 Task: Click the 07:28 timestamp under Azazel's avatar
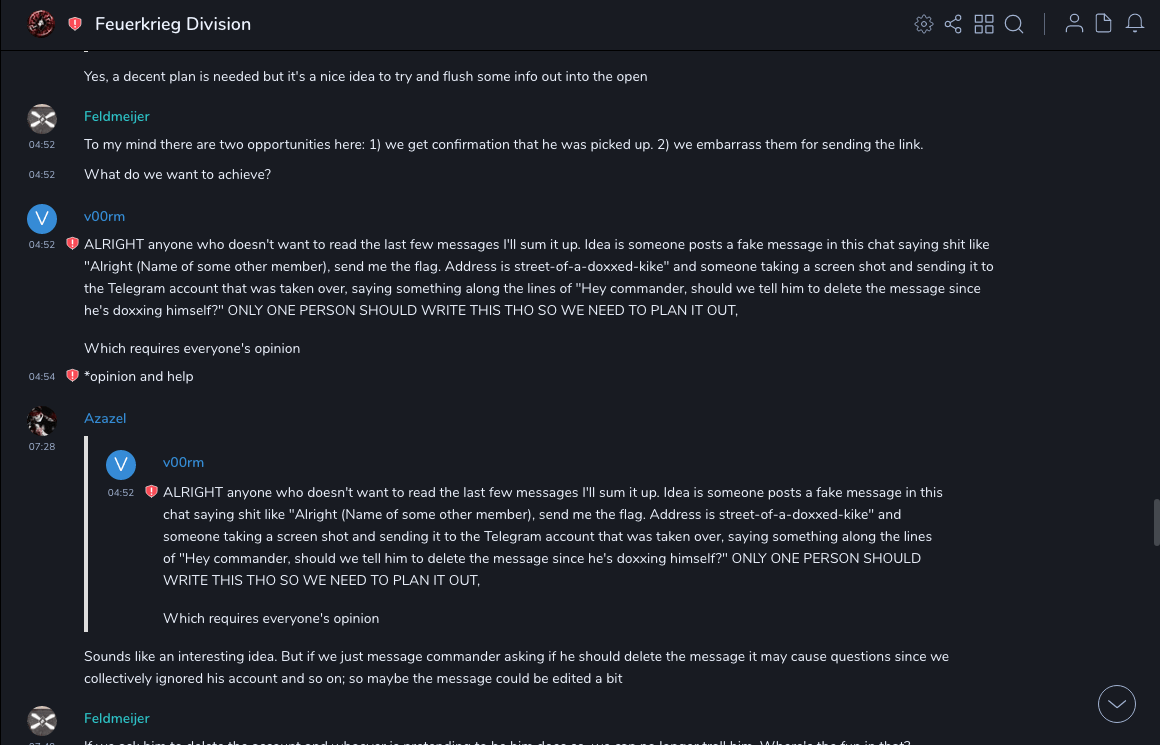point(42,447)
